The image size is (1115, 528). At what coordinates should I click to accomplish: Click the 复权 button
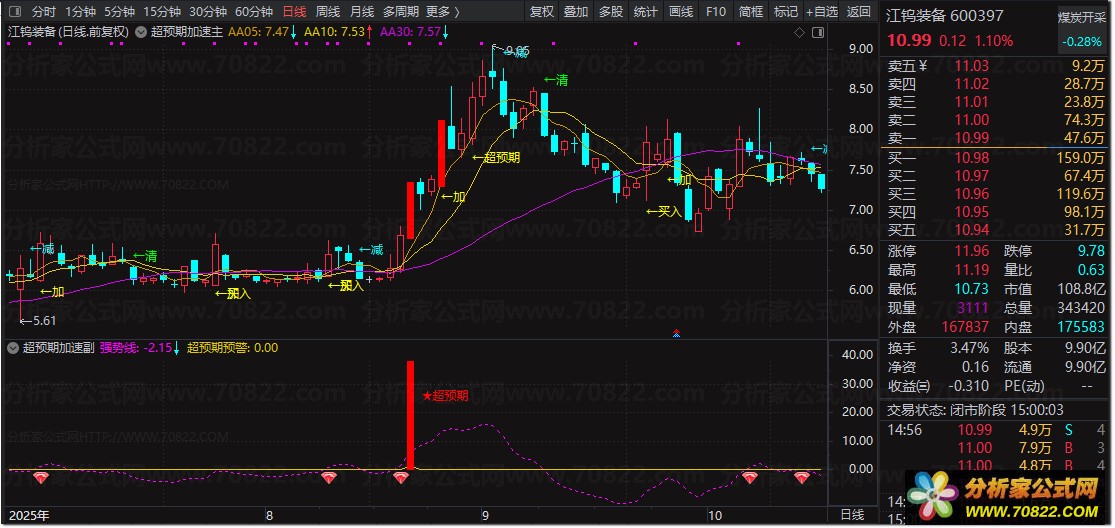tap(542, 11)
